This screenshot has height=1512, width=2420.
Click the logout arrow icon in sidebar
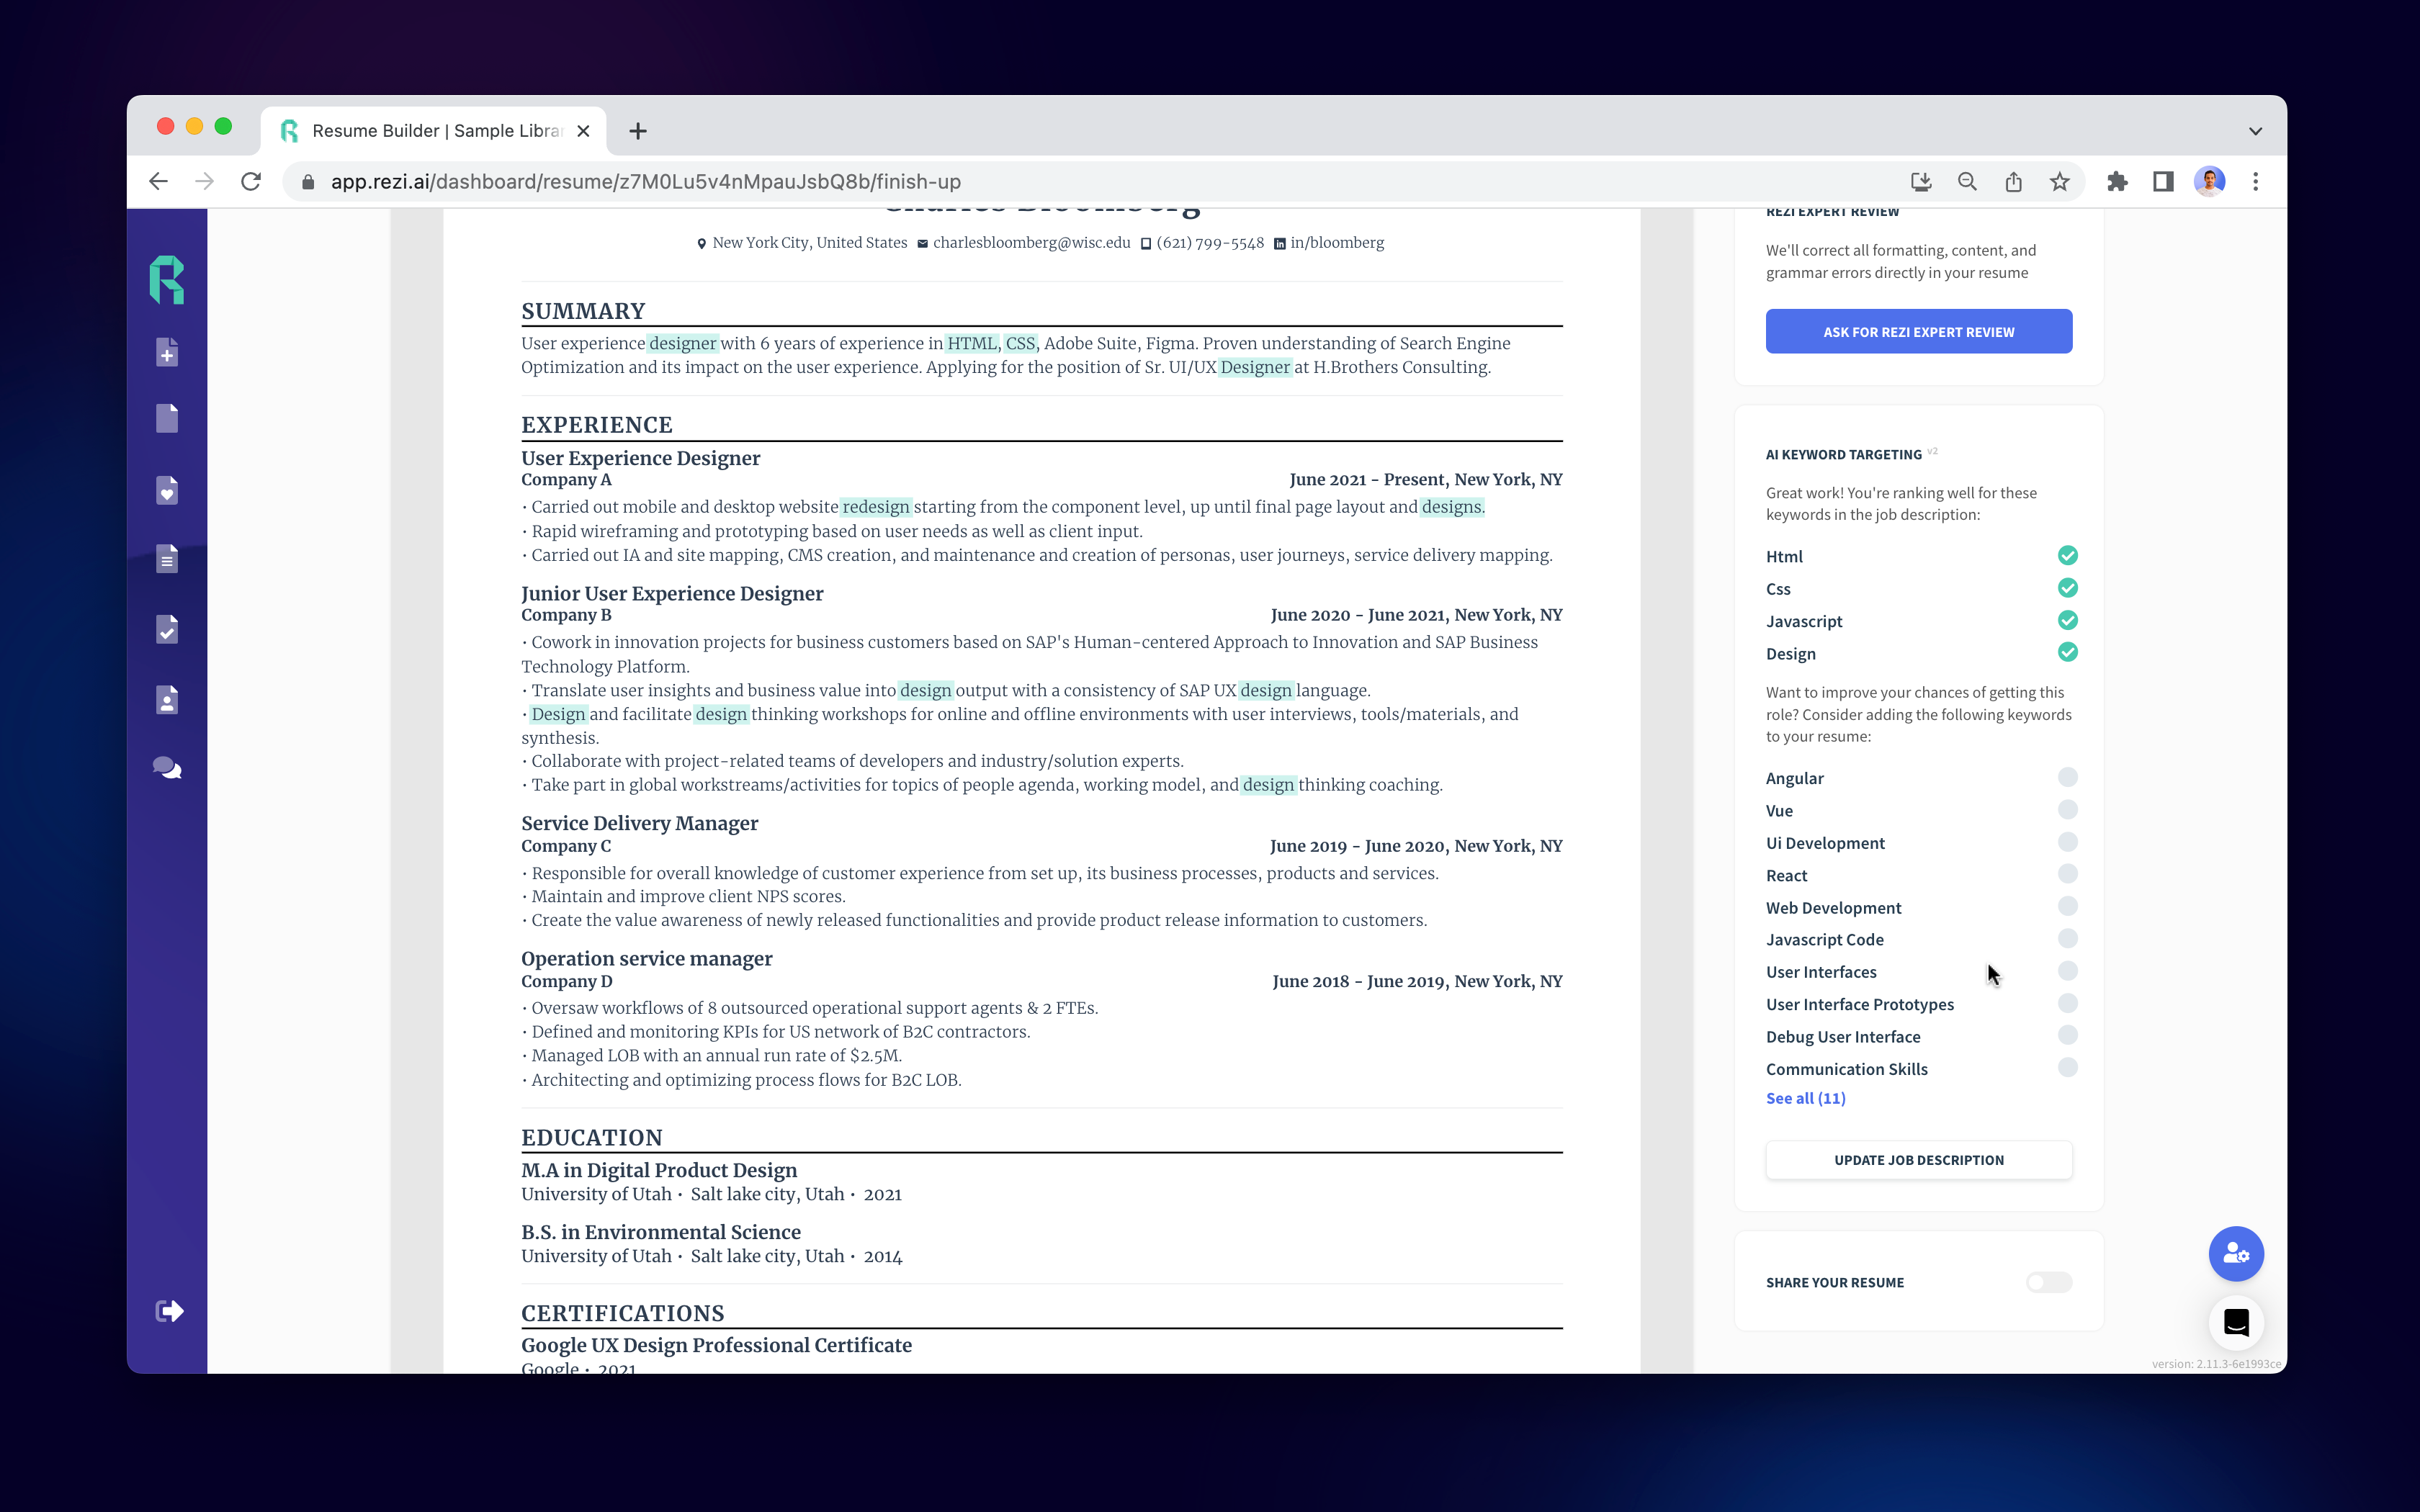(169, 1311)
